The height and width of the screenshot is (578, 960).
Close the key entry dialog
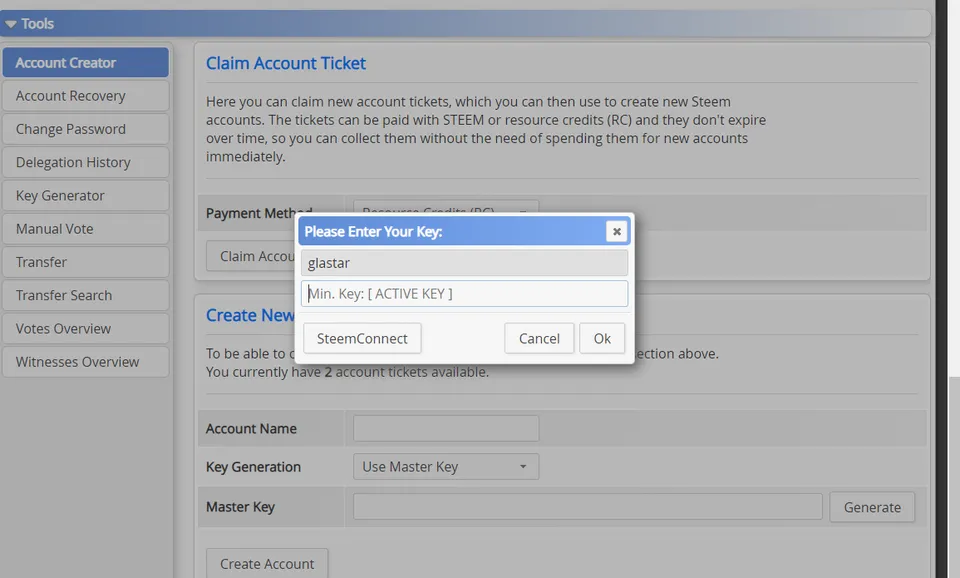click(617, 231)
